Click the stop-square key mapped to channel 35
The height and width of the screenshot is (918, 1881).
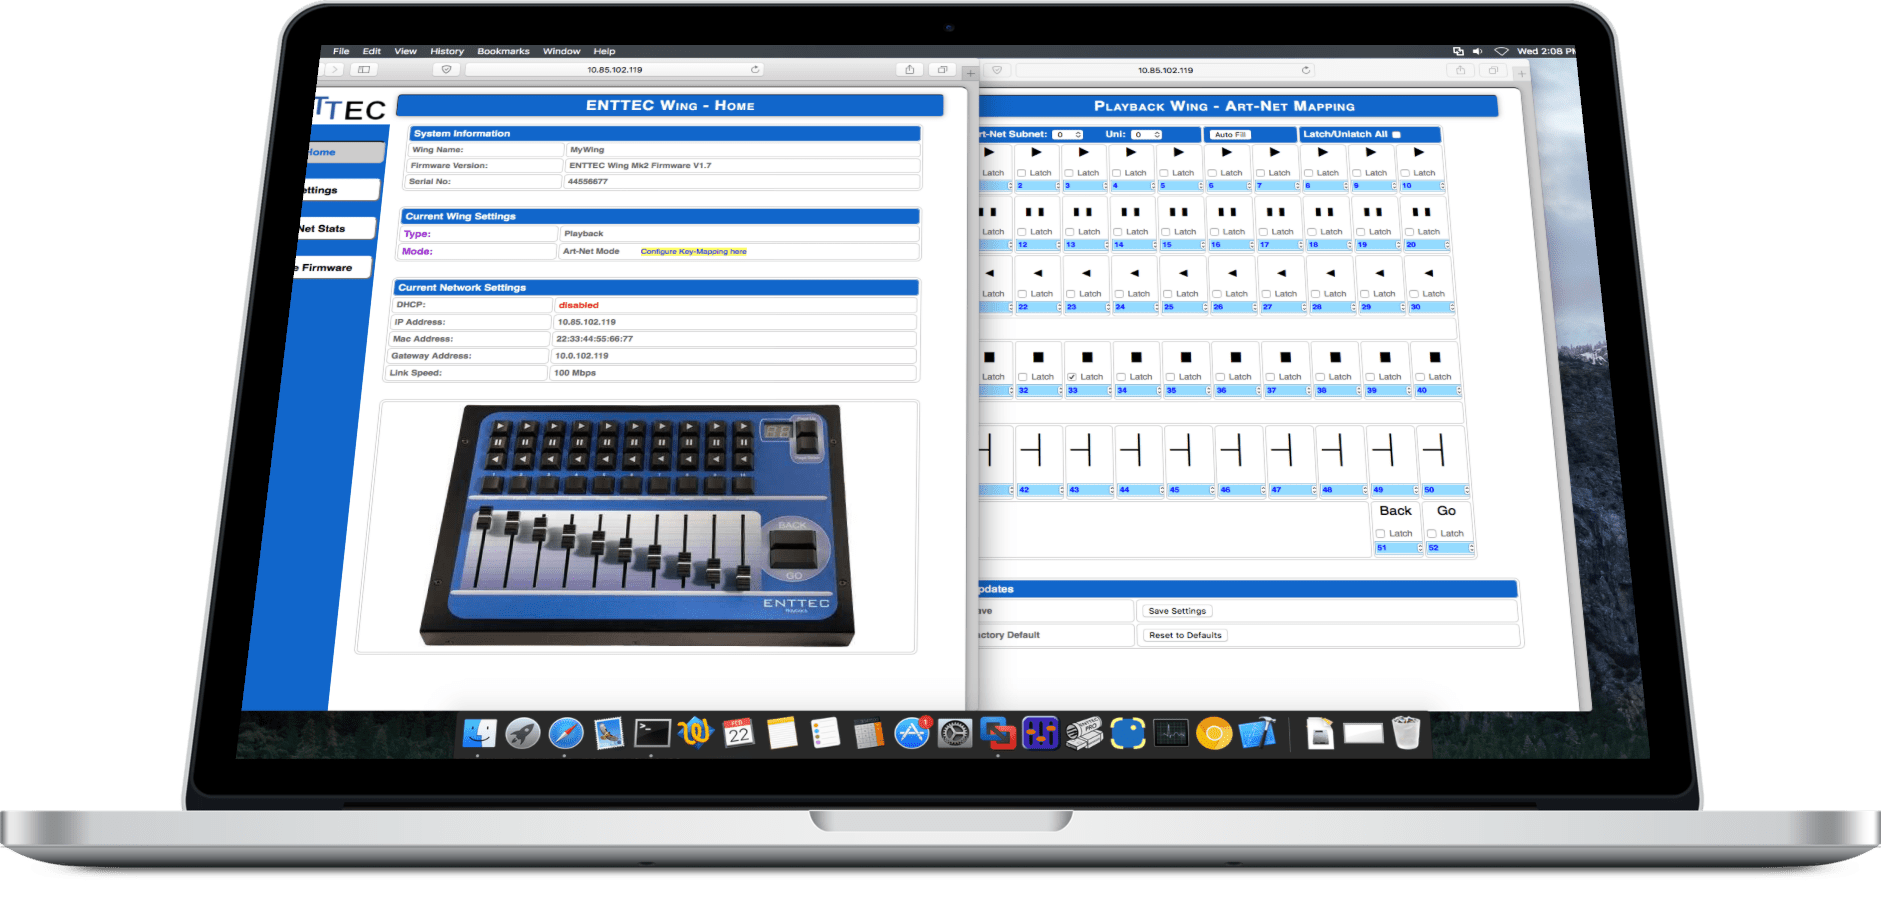point(1186,357)
